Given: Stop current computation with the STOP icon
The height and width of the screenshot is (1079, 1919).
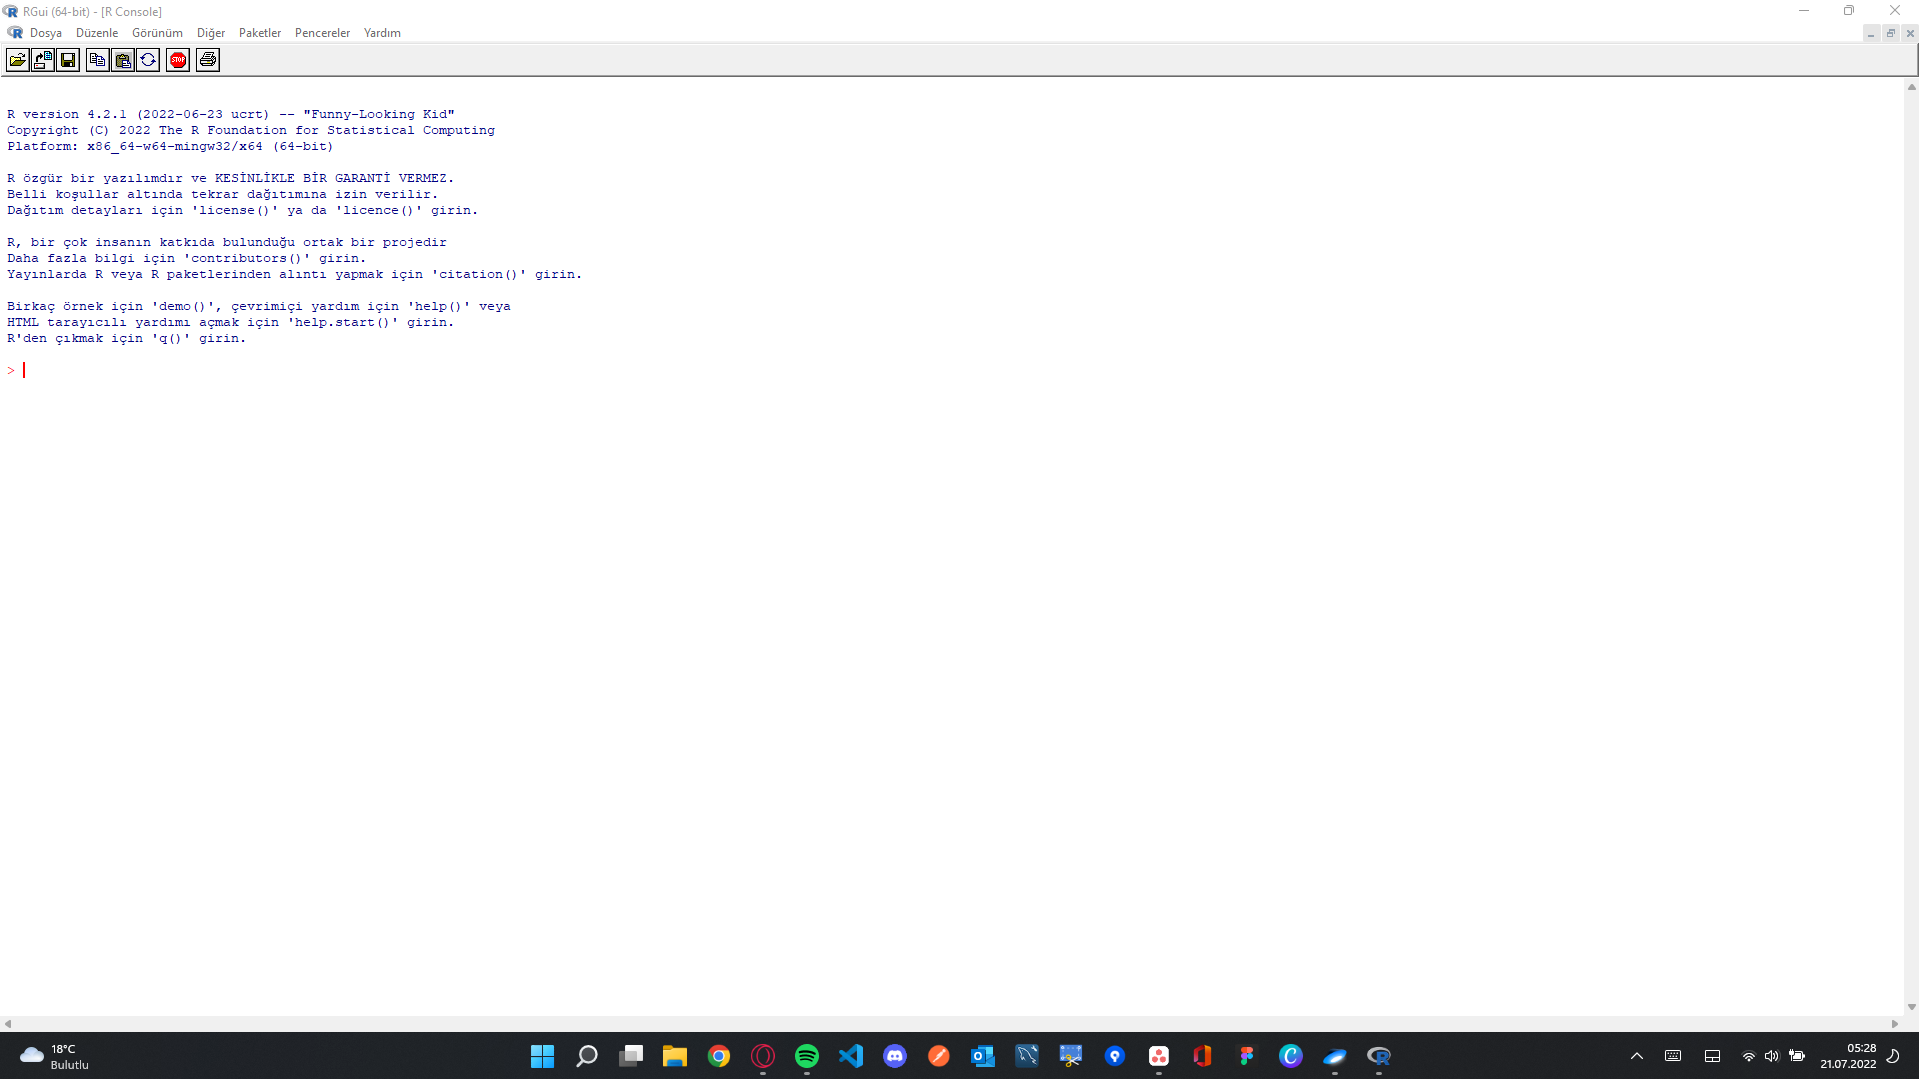Looking at the screenshot, I should click(177, 59).
